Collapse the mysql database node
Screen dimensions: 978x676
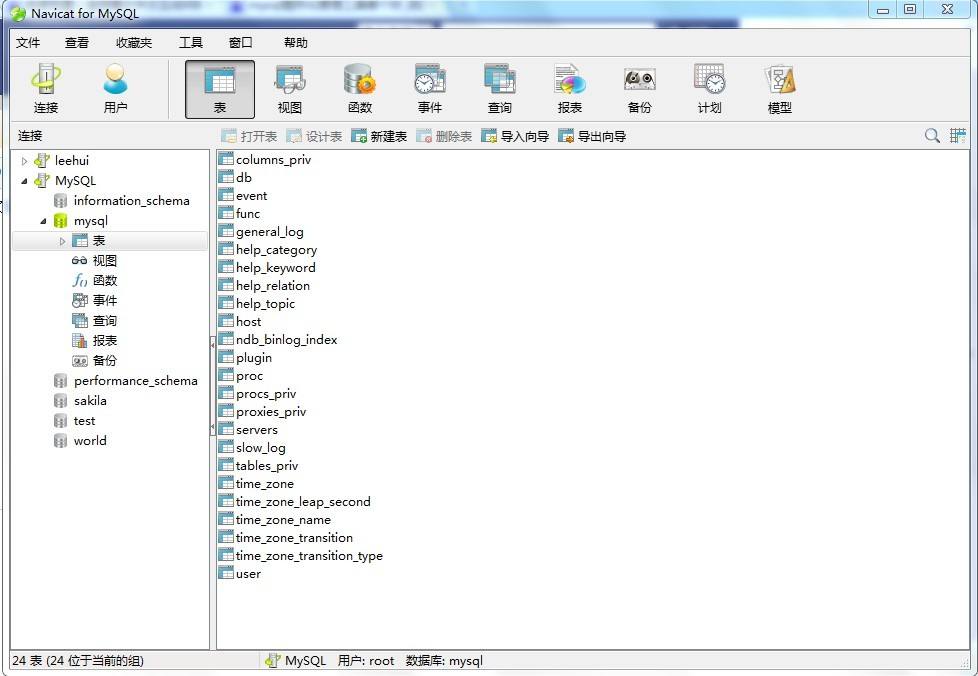tap(43, 221)
